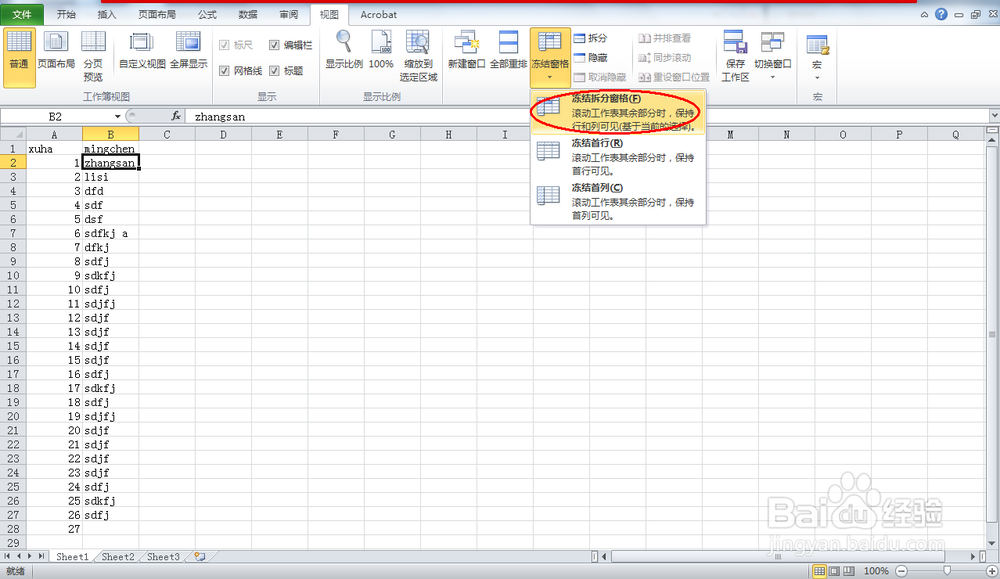Save Workspace (保存工作区)
Image resolution: width=1000 pixels, height=579 pixels.
[x=735, y=57]
